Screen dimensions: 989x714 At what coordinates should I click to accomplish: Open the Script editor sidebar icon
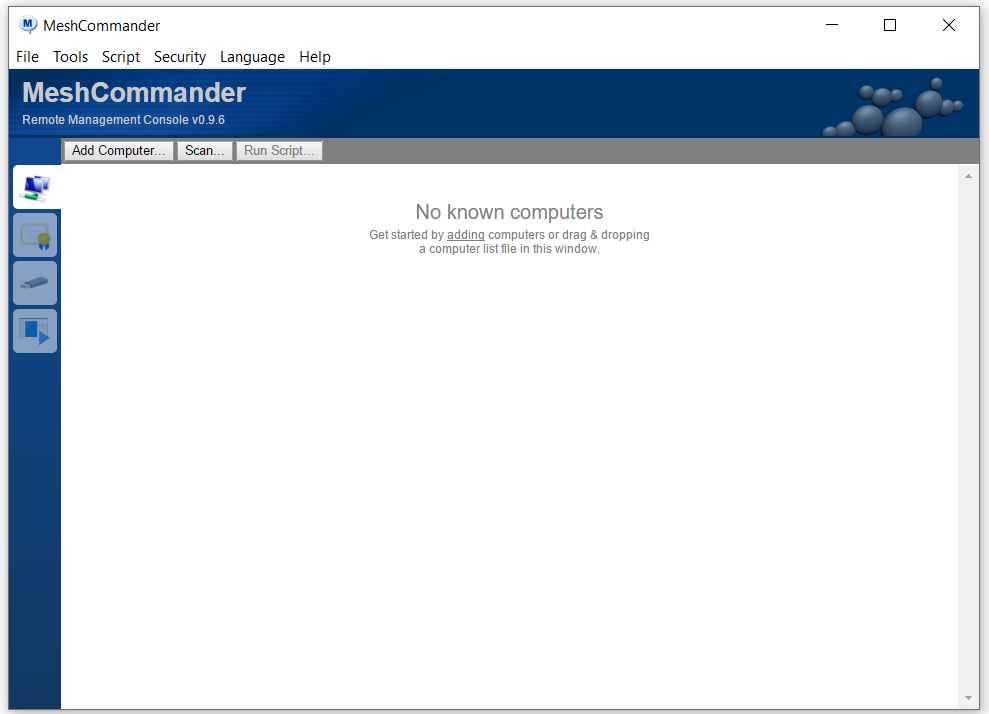click(35, 331)
